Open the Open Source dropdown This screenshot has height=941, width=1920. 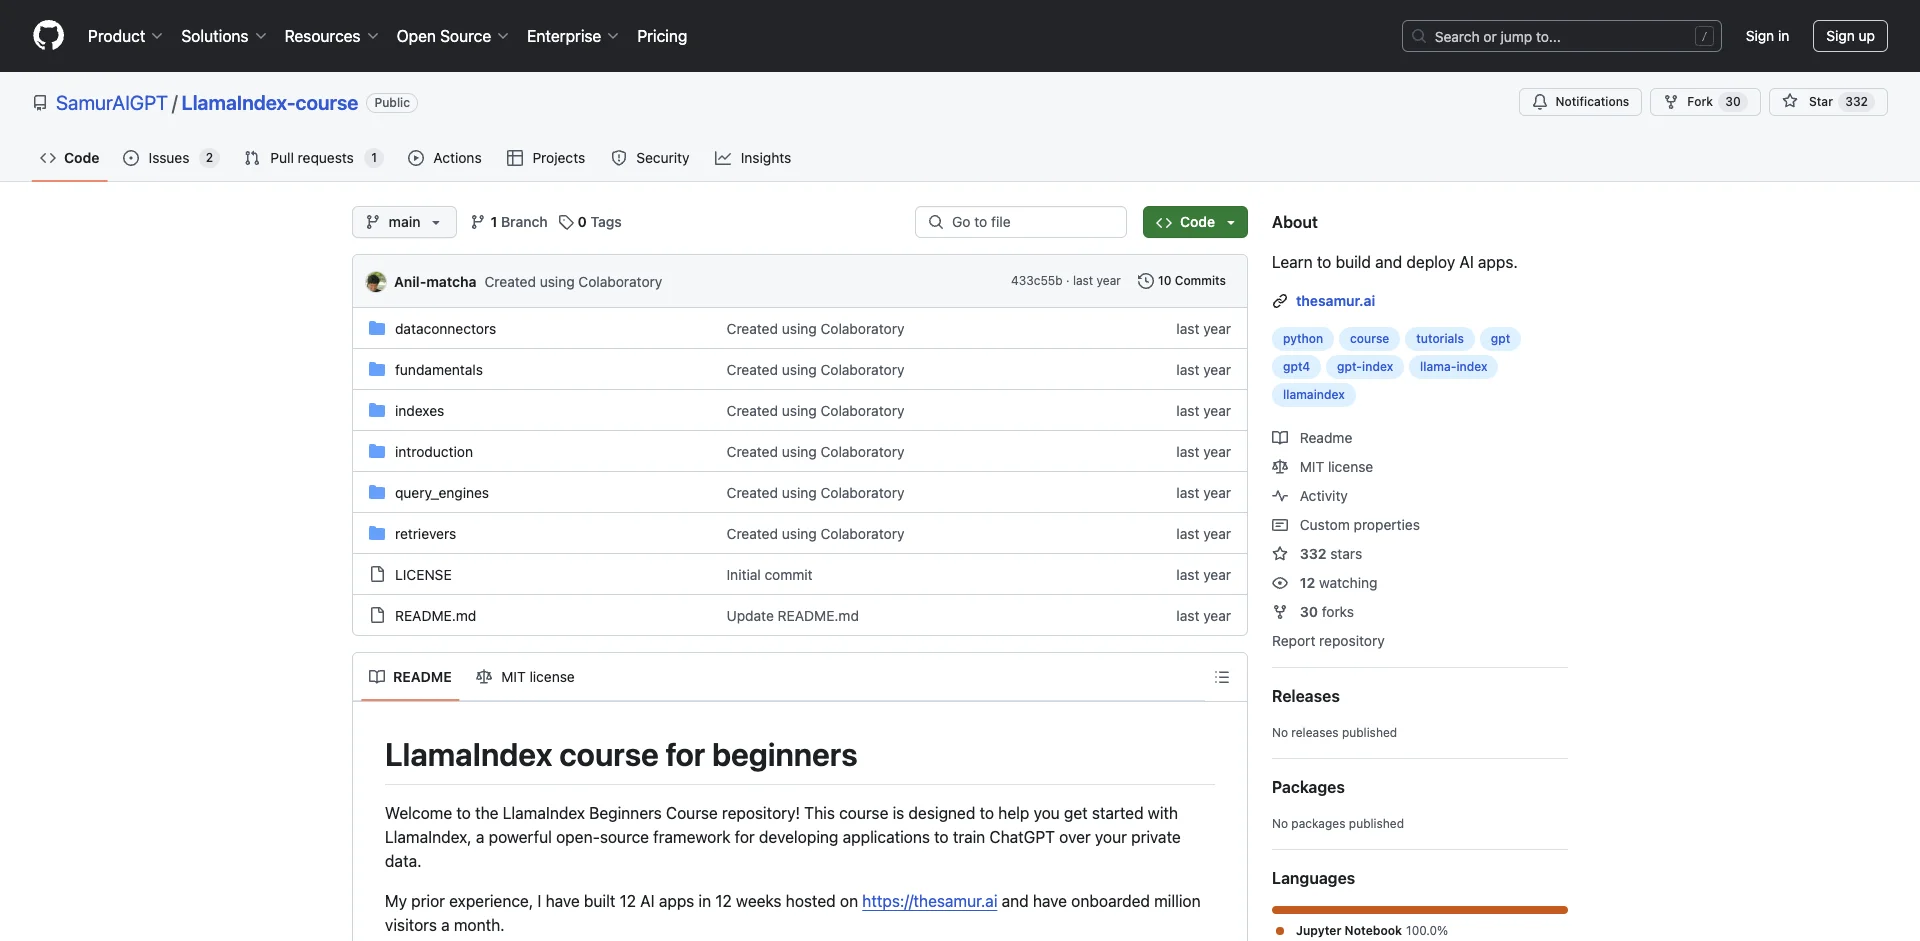click(x=452, y=36)
